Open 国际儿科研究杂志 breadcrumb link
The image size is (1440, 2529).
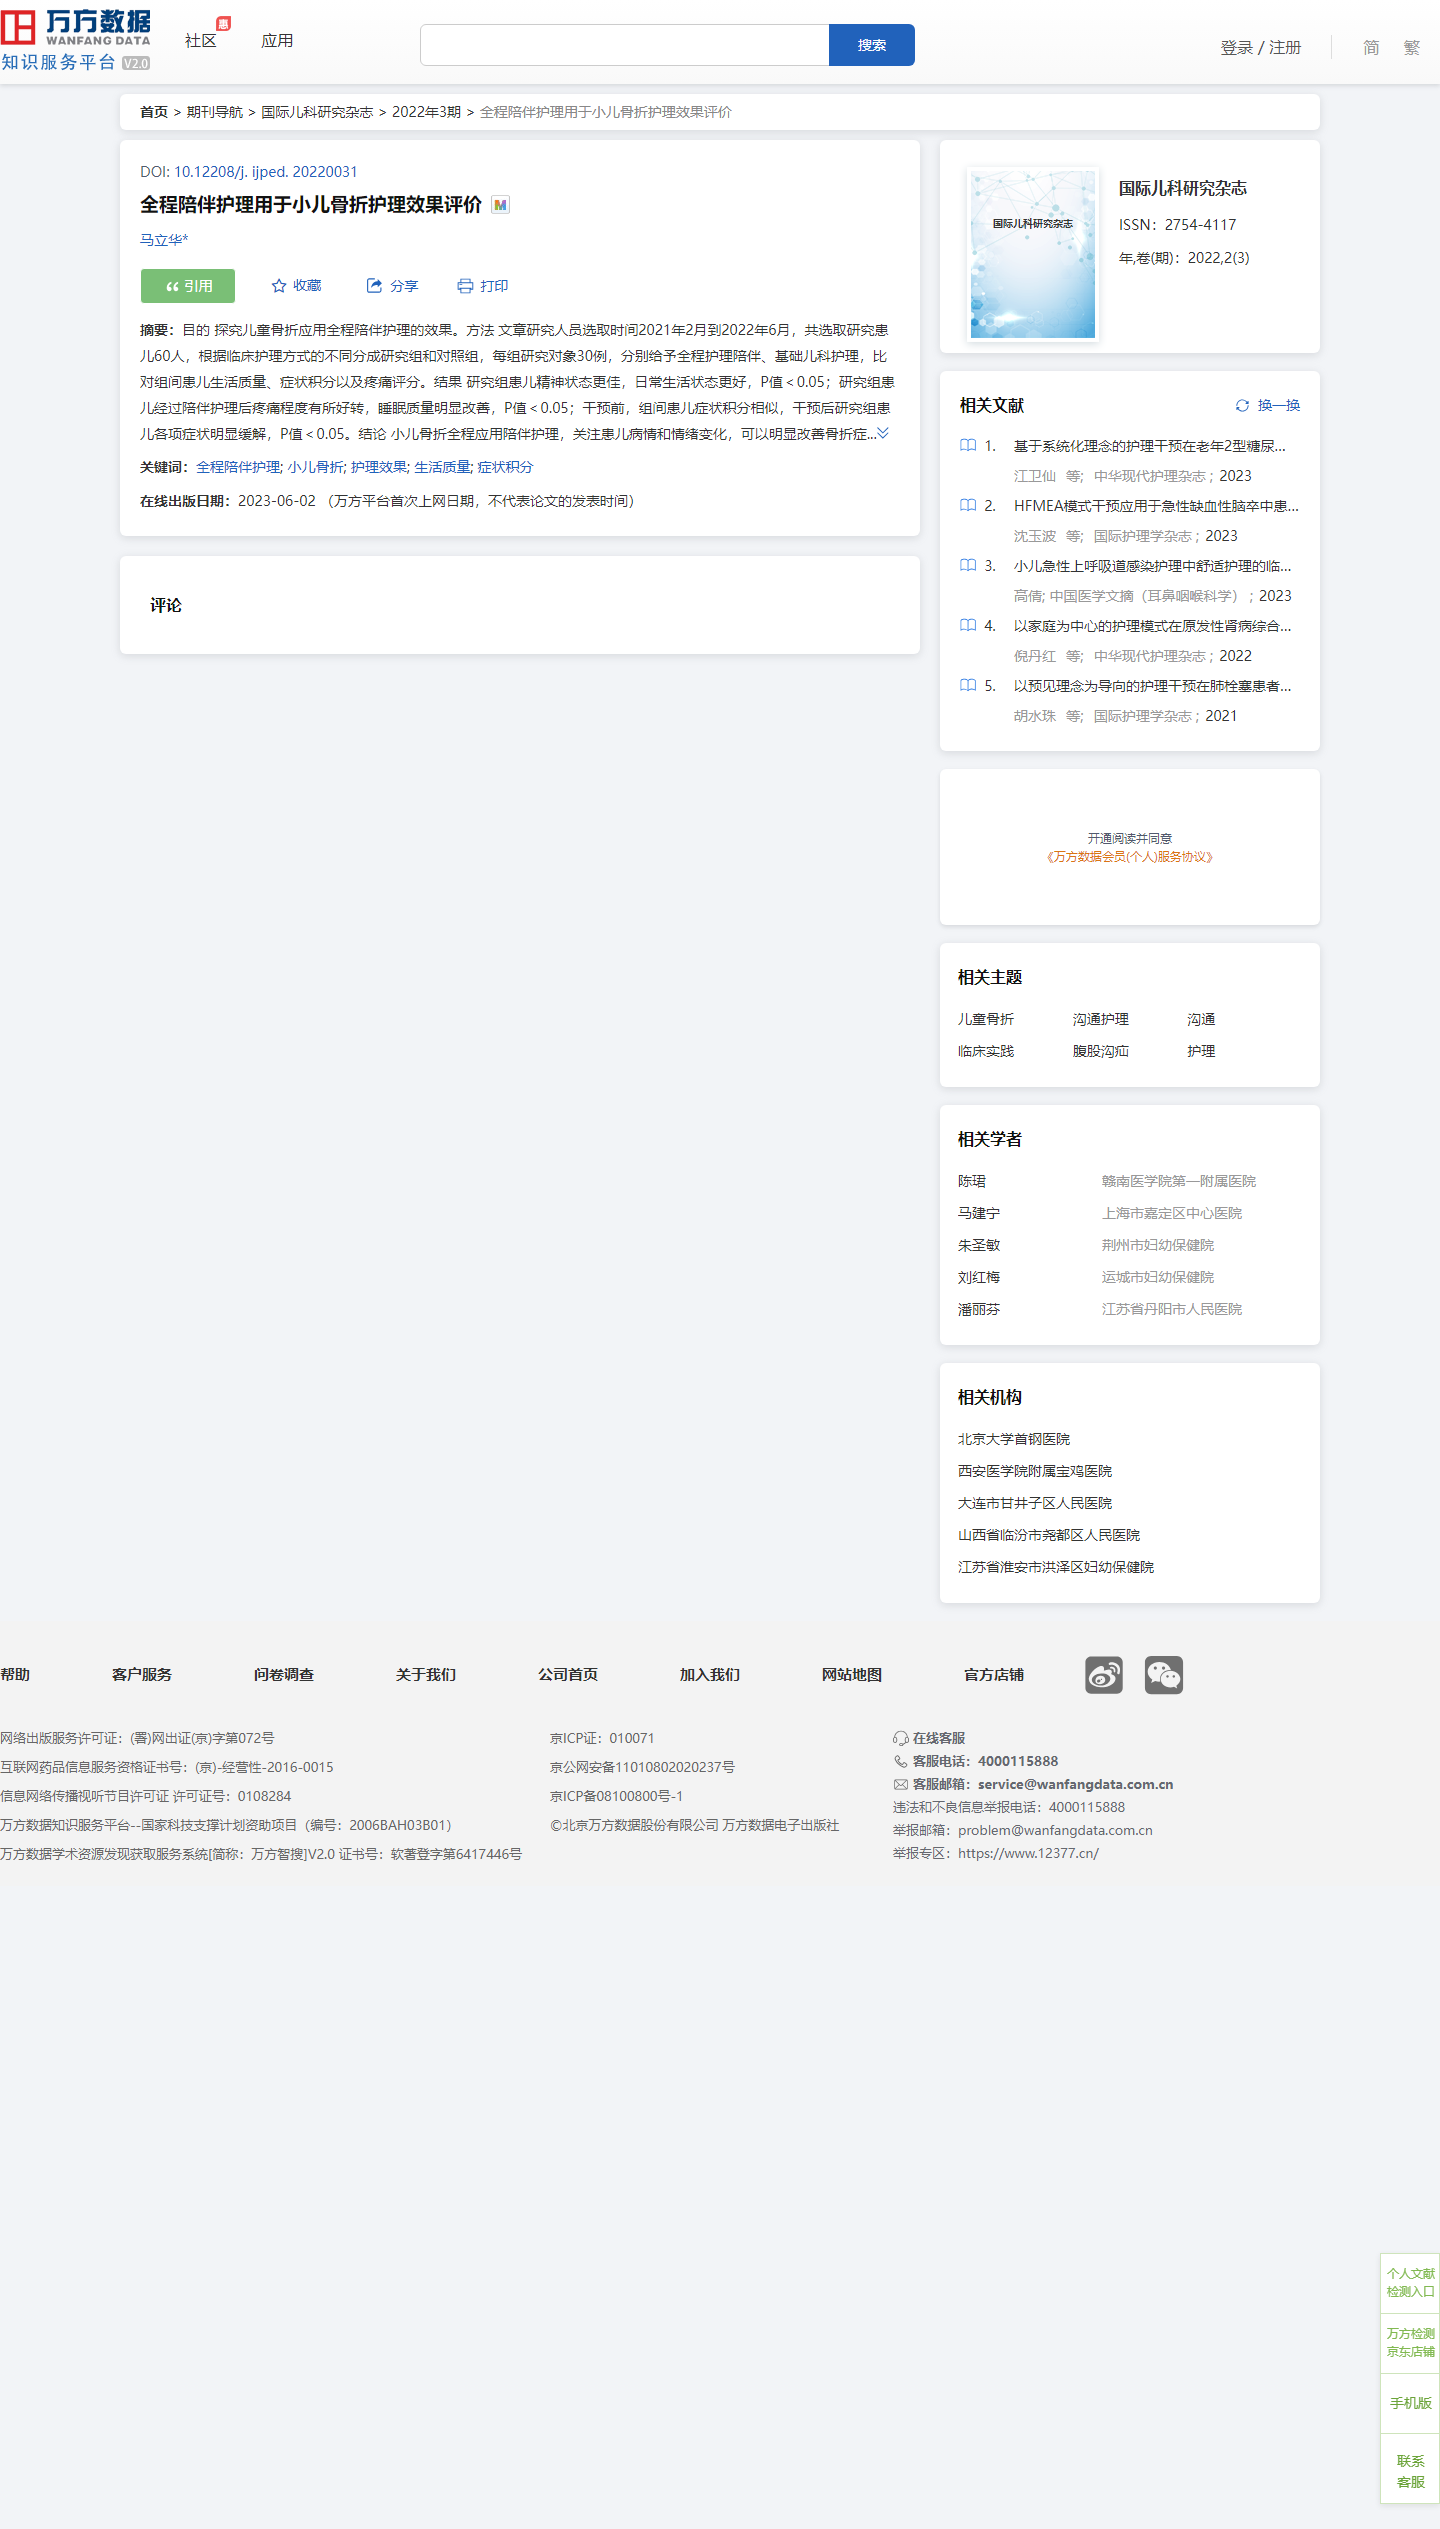[317, 112]
